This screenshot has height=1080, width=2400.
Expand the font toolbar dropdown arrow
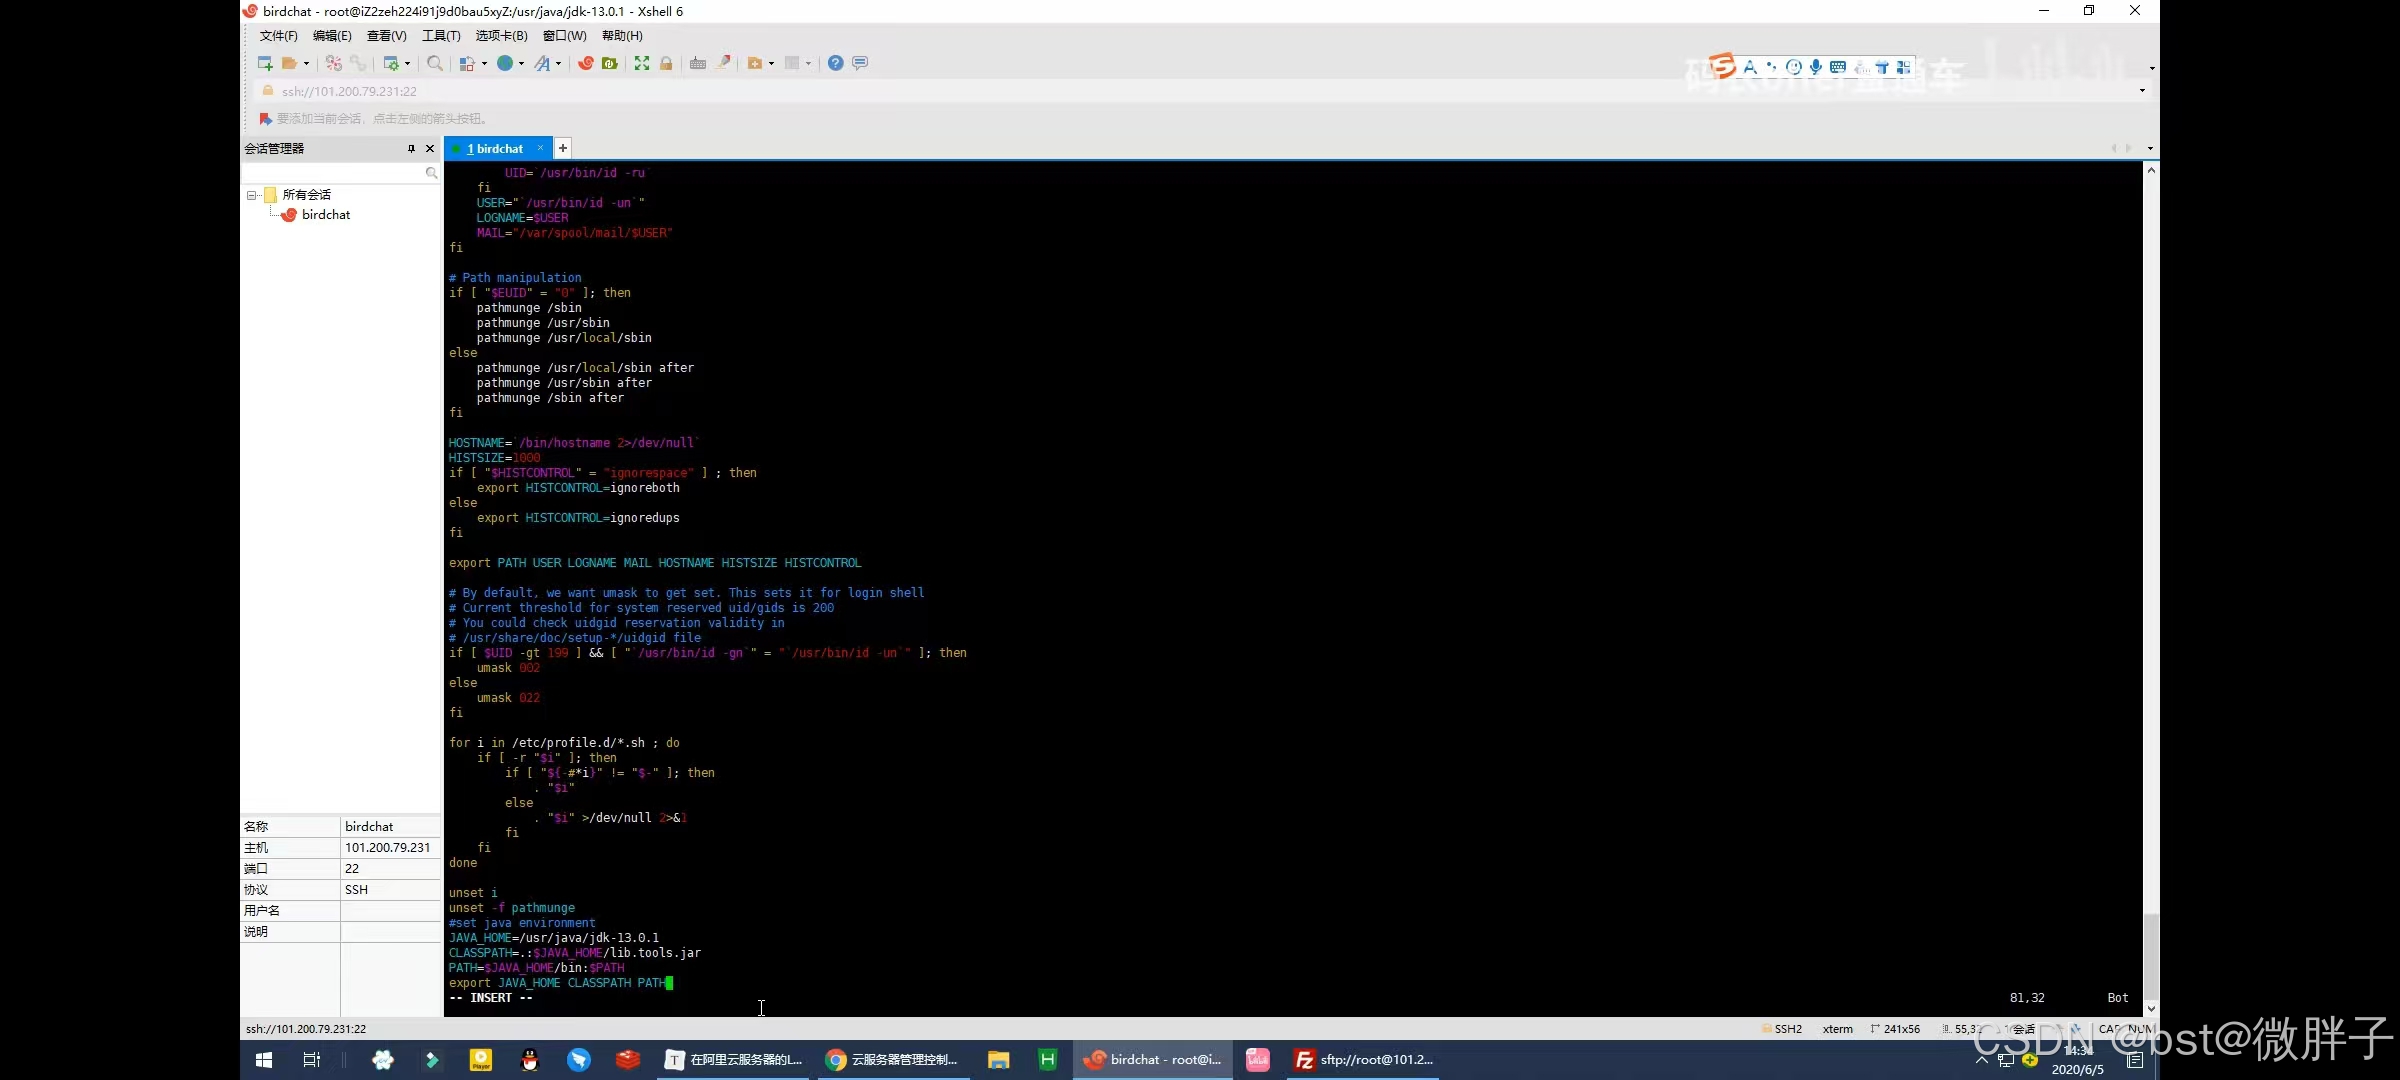pos(558,64)
